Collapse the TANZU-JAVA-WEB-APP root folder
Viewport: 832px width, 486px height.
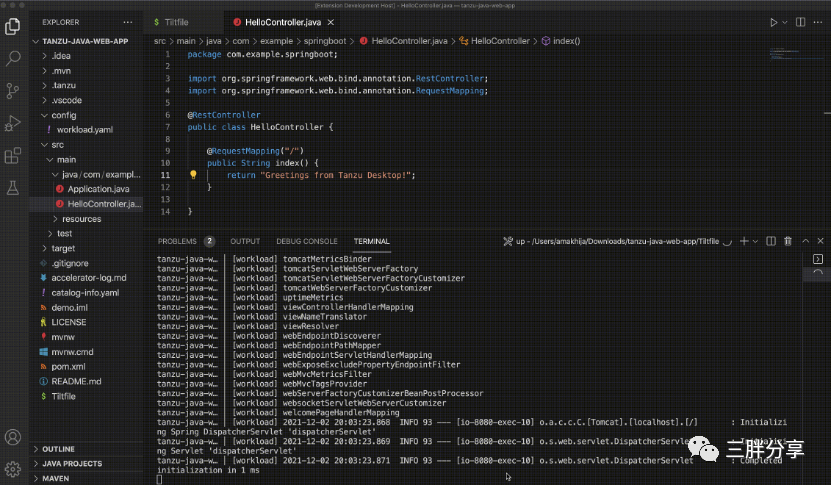(x=86, y=41)
